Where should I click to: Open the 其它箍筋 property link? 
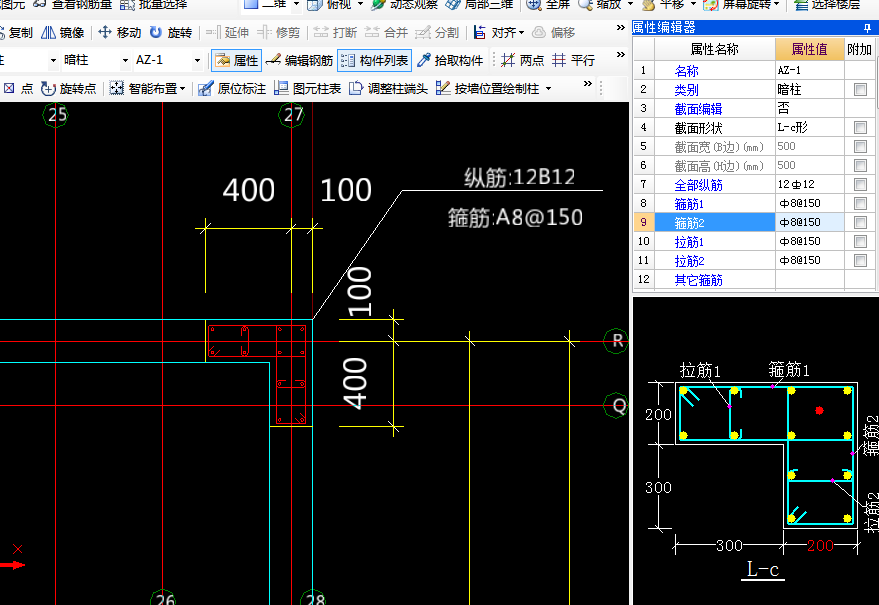pos(698,280)
